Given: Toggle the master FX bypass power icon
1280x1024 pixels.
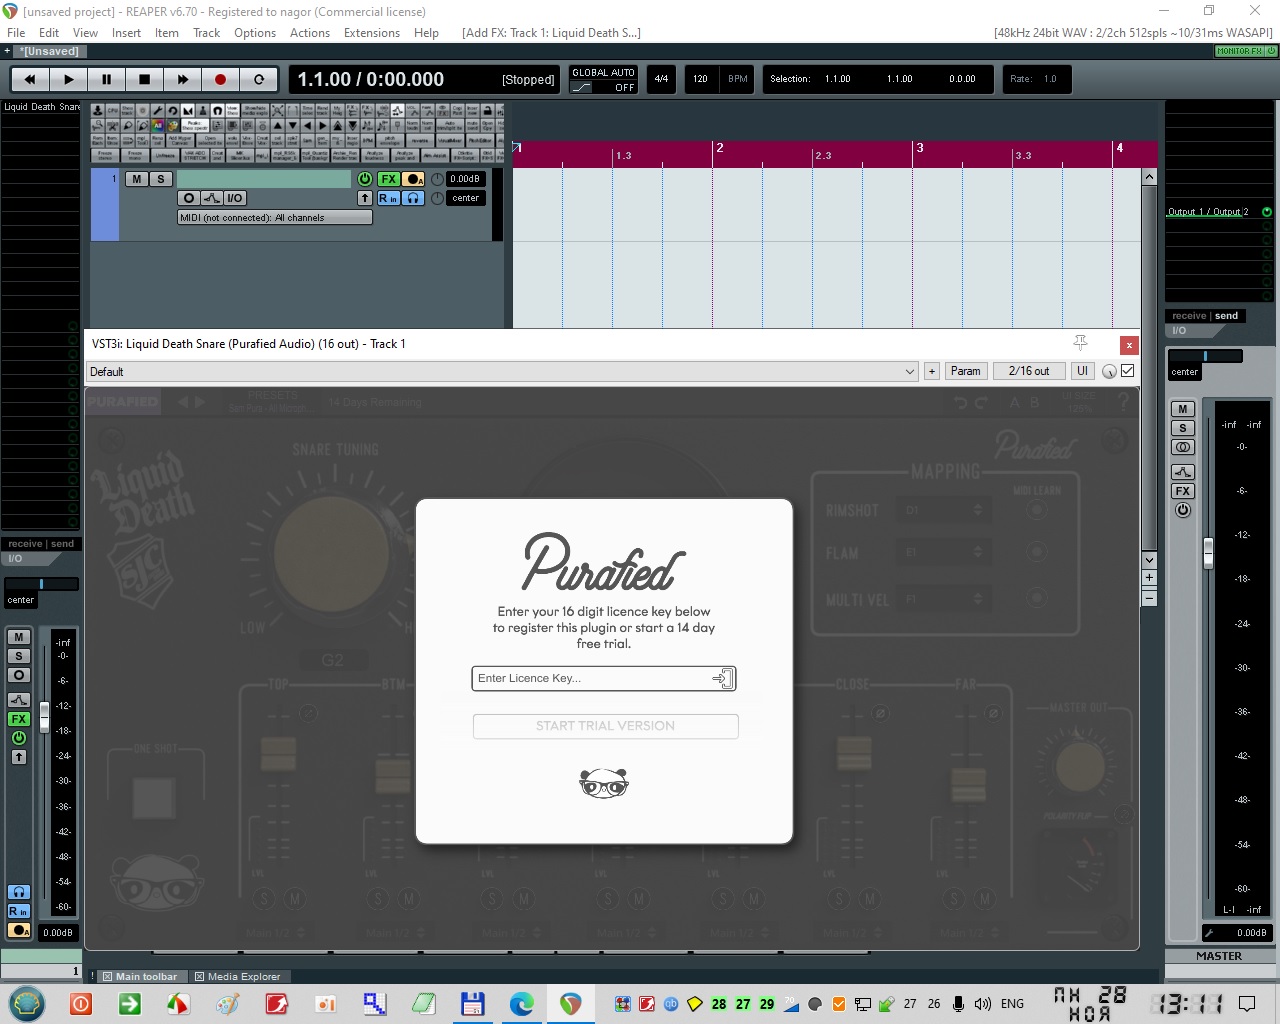Looking at the screenshot, I should coord(1183,510).
